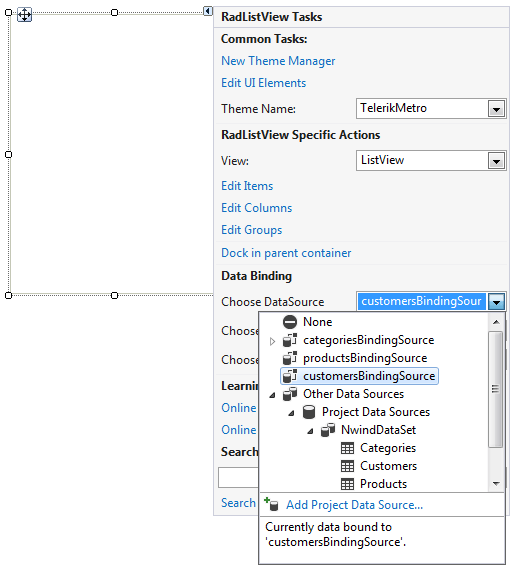Click the Edit Columns link
The height and width of the screenshot is (568, 531).
point(256,208)
